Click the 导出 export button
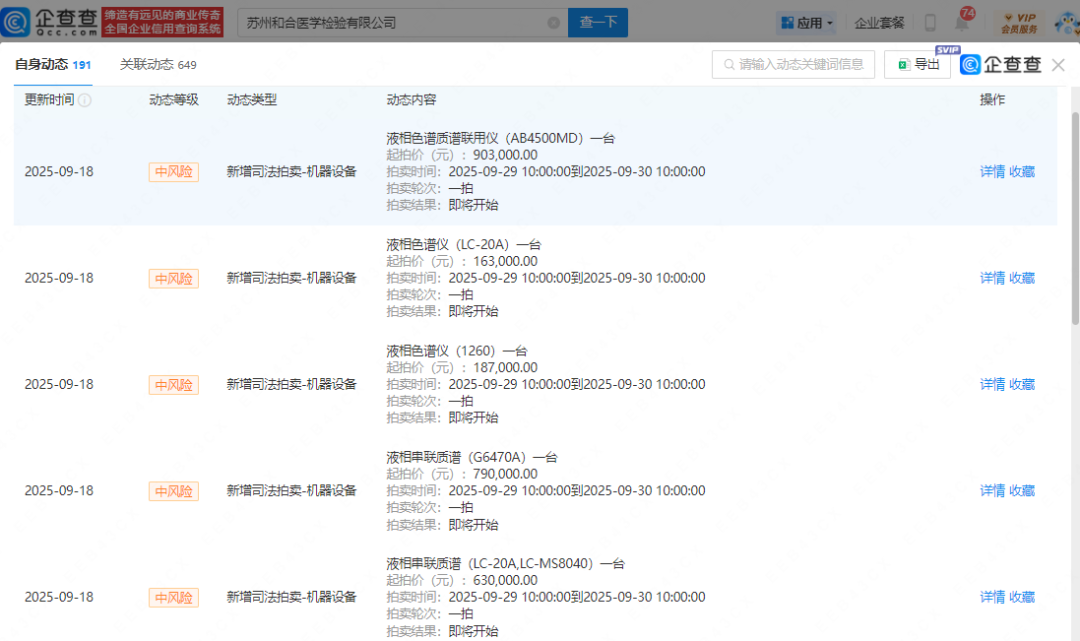Image resolution: width=1080 pixels, height=641 pixels. pos(917,64)
